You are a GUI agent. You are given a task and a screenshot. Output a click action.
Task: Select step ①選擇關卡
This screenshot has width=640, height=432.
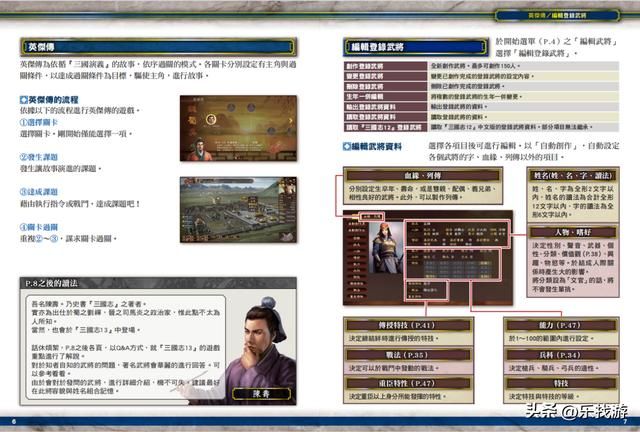pyautogui.click(x=39, y=122)
